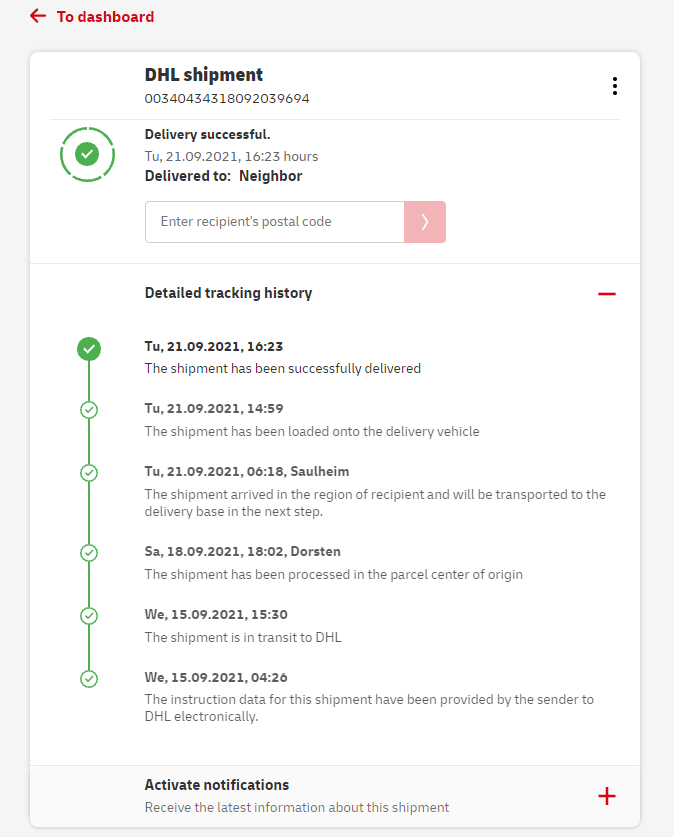674x837 pixels.
Task: Click the back arrow icon to dashboard
Action: pyautogui.click(x=38, y=16)
